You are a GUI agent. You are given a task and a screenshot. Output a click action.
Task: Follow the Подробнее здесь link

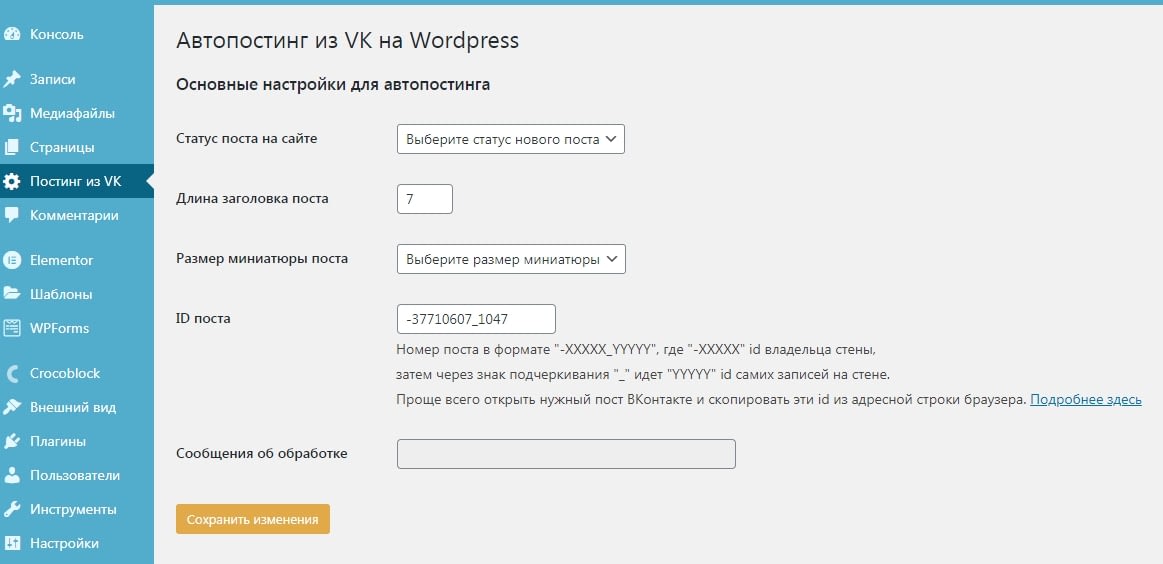coord(1086,400)
